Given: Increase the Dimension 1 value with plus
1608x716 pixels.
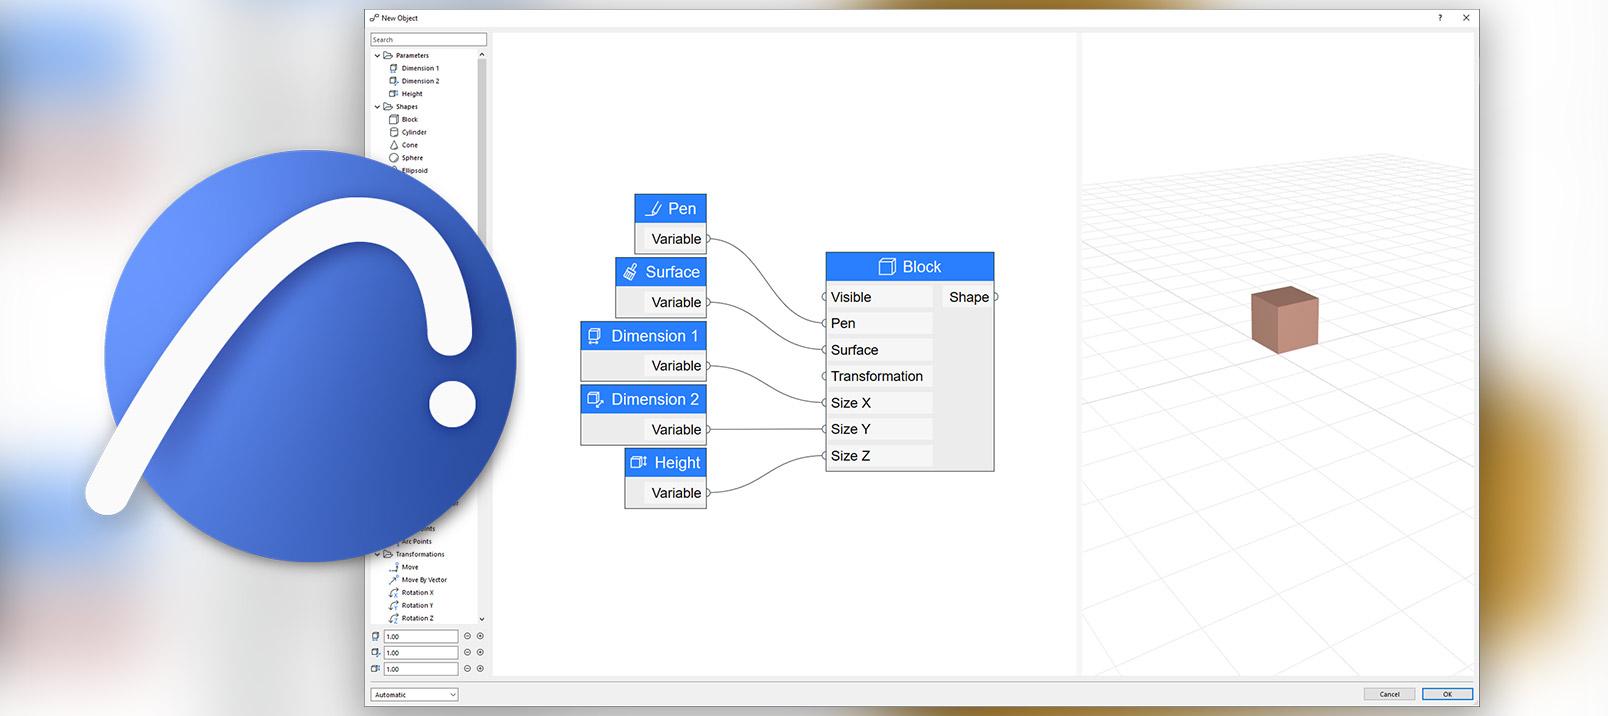Looking at the screenshot, I should coord(480,637).
